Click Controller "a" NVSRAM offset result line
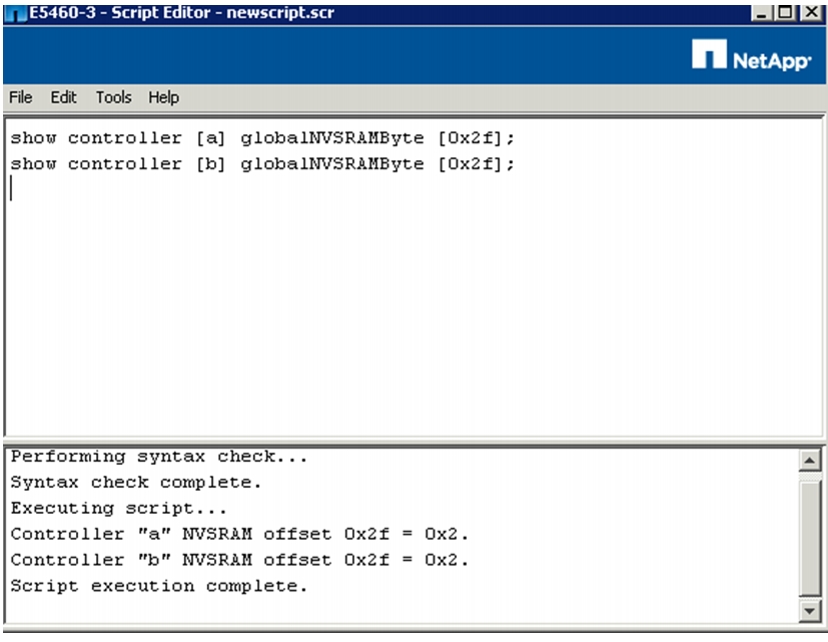Viewport: 828px width, 642px height. click(x=239, y=534)
